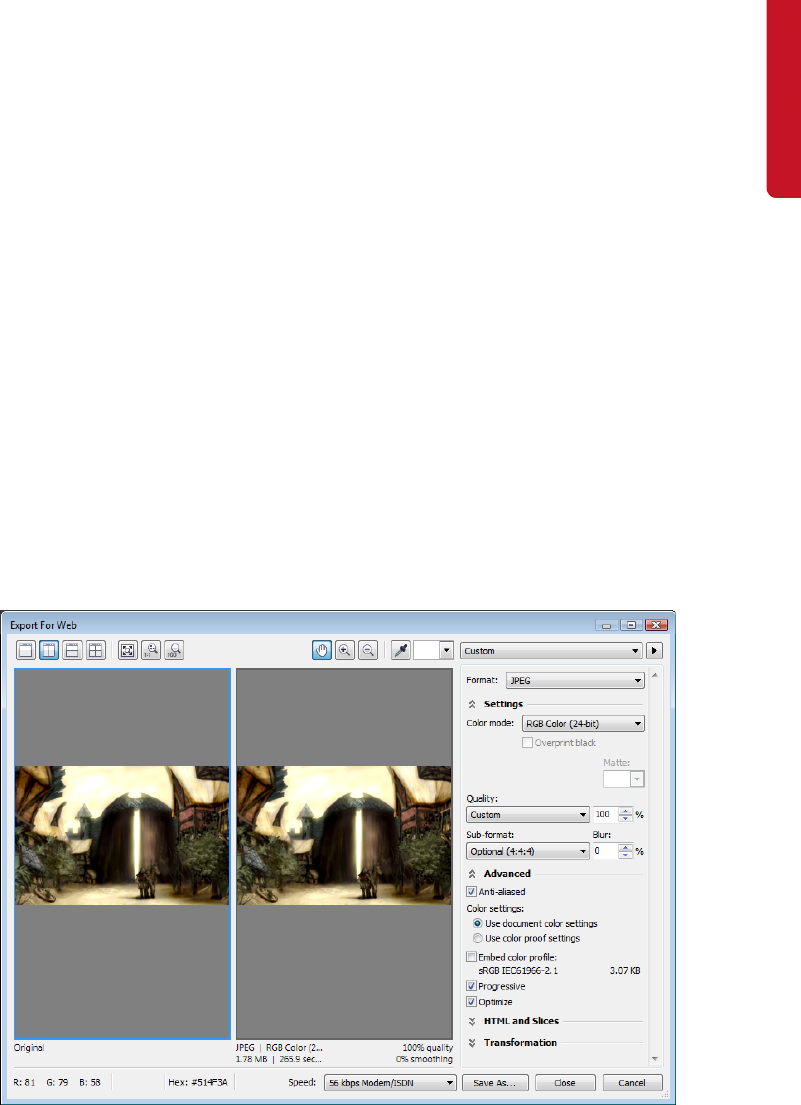Image resolution: width=801 pixels, height=1105 pixels.
Task: Click the Save As button
Action: click(x=495, y=1082)
